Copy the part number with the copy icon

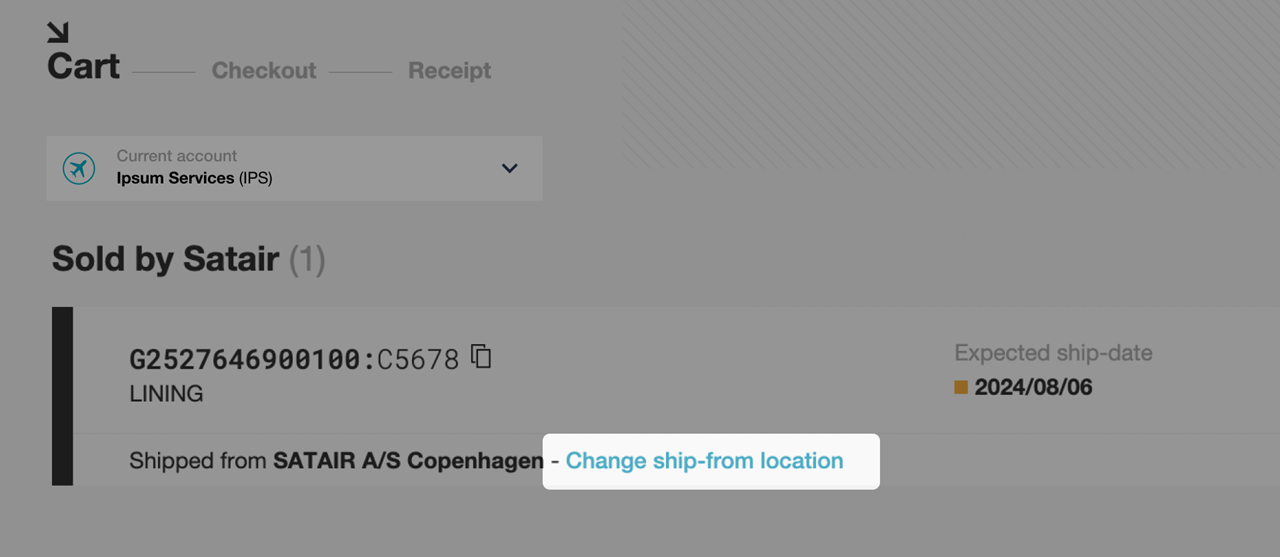coord(481,356)
